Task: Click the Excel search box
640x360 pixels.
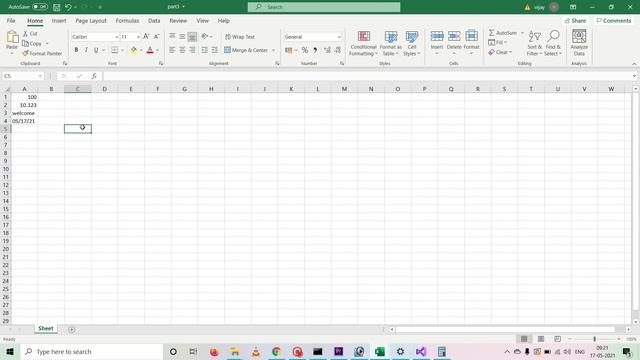Action: (324, 7)
